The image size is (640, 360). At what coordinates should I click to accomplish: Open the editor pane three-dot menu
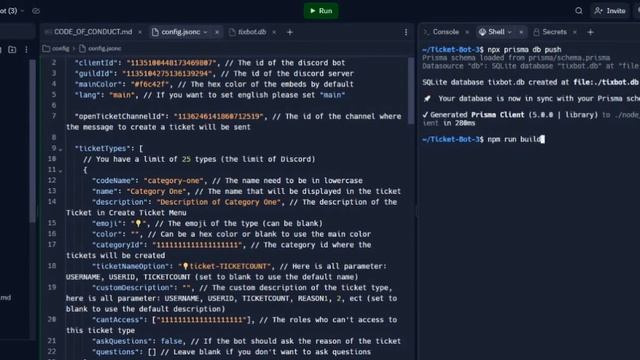[406, 32]
